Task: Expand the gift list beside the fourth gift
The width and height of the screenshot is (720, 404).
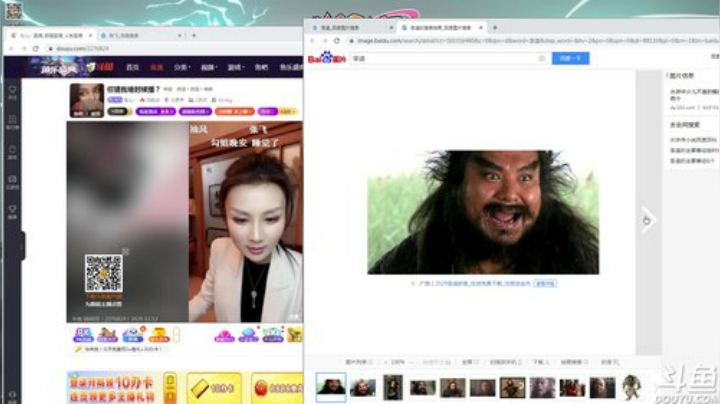Action: 176,335
